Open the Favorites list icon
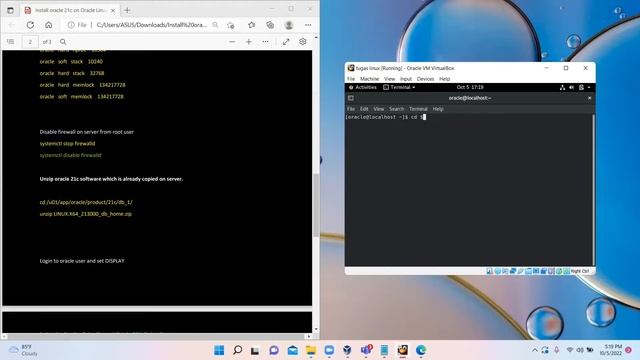Screen dimensions: 640x360 pyautogui.click(x=251, y=25)
